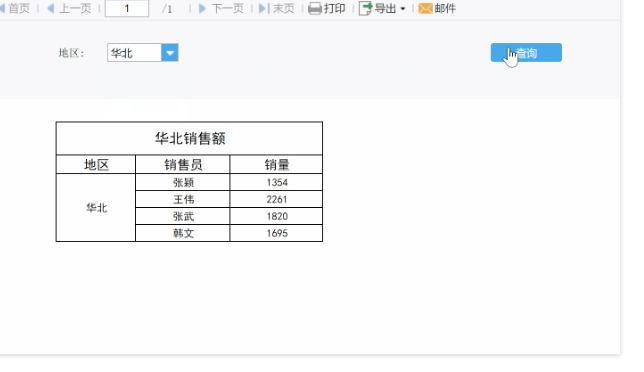Image resolution: width=644 pixels, height=372 pixels.
Task: Go to previous page 上一页
Action: click(69, 8)
